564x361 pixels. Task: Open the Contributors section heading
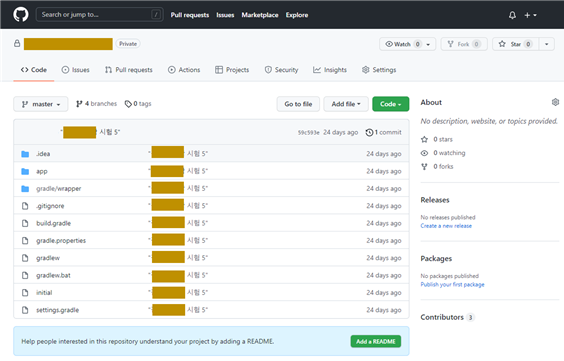442,317
